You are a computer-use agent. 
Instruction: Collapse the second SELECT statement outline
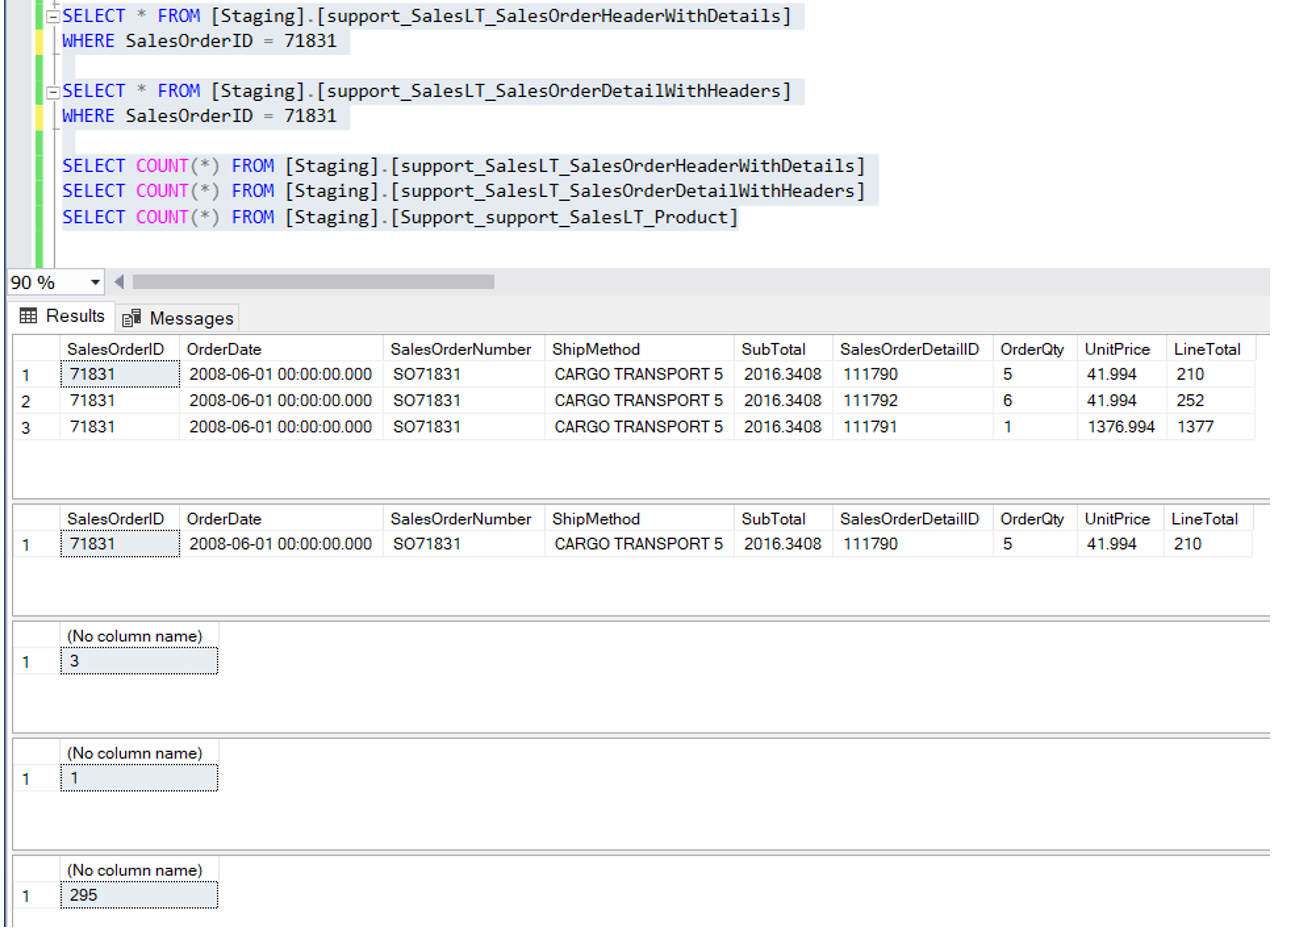pyautogui.click(x=53, y=92)
